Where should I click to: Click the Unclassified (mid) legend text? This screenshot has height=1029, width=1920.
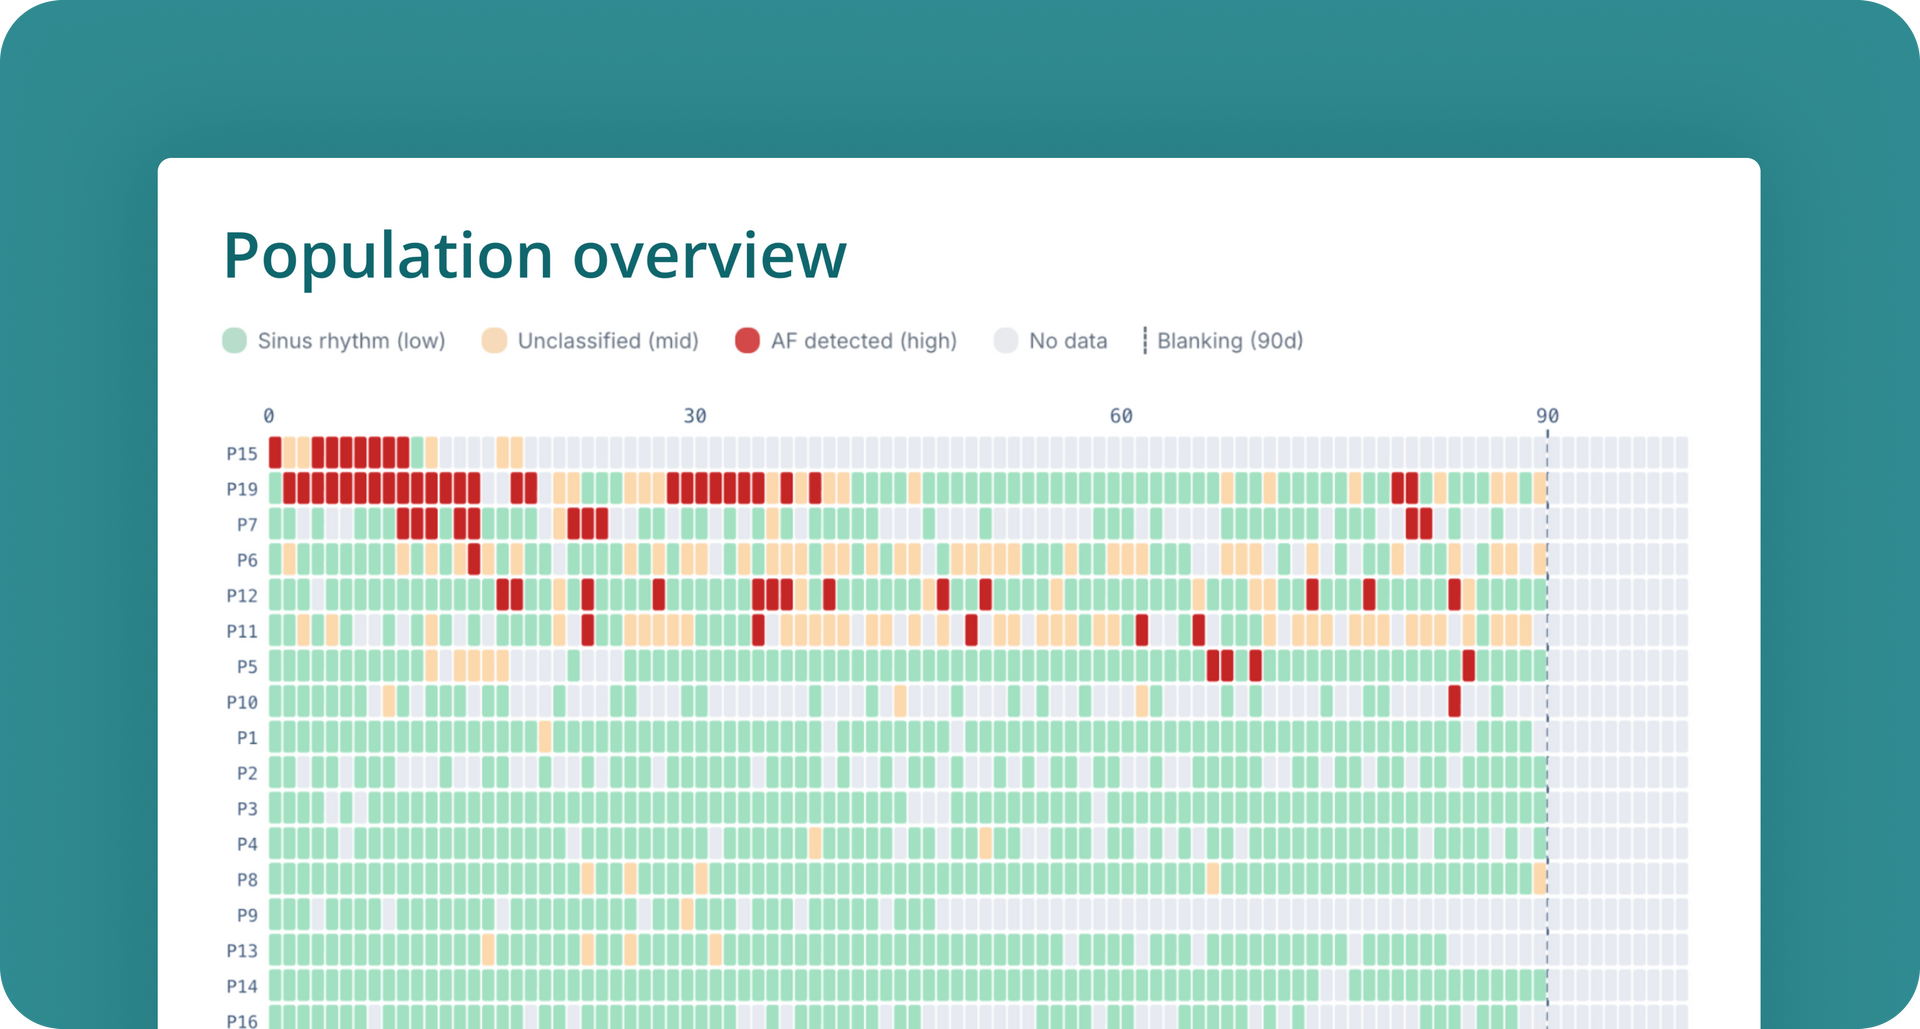(x=608, y=340)
